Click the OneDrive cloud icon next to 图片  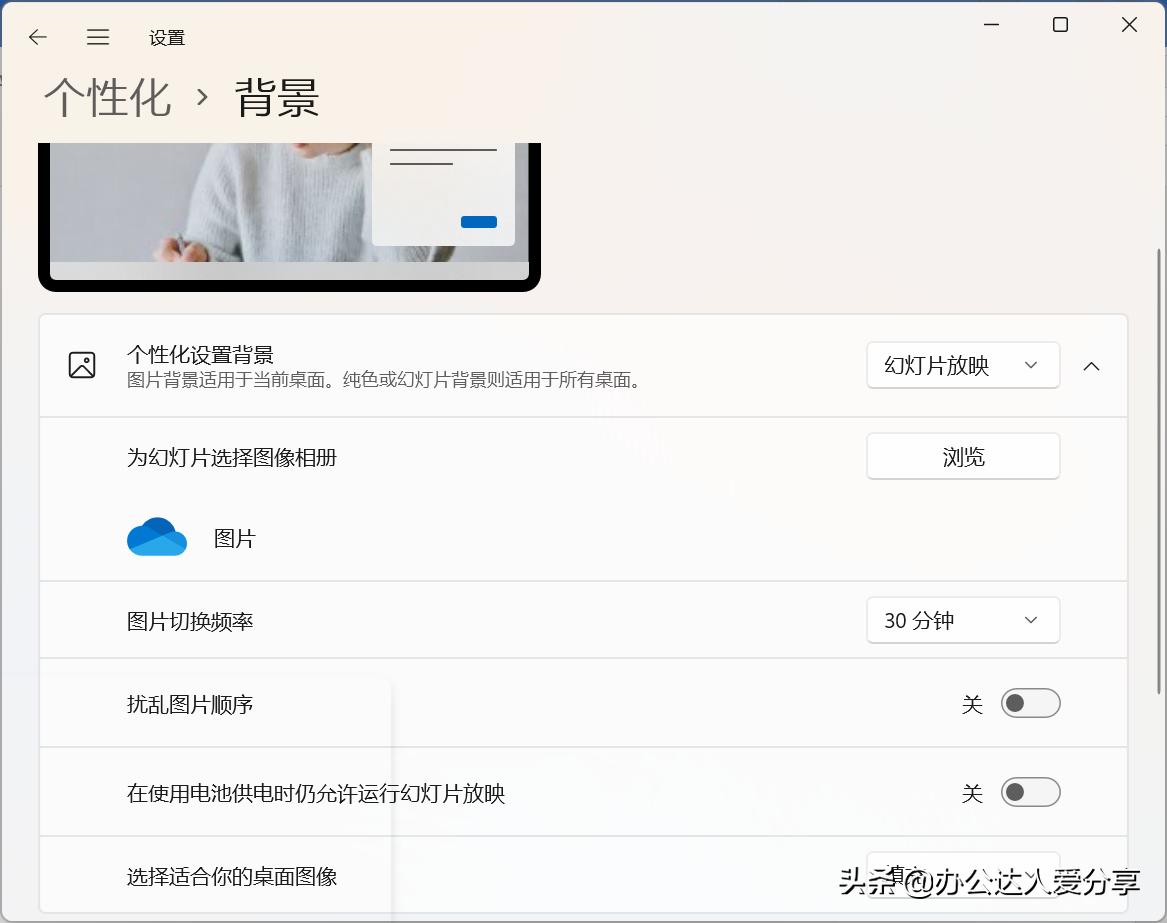point(156,537)
